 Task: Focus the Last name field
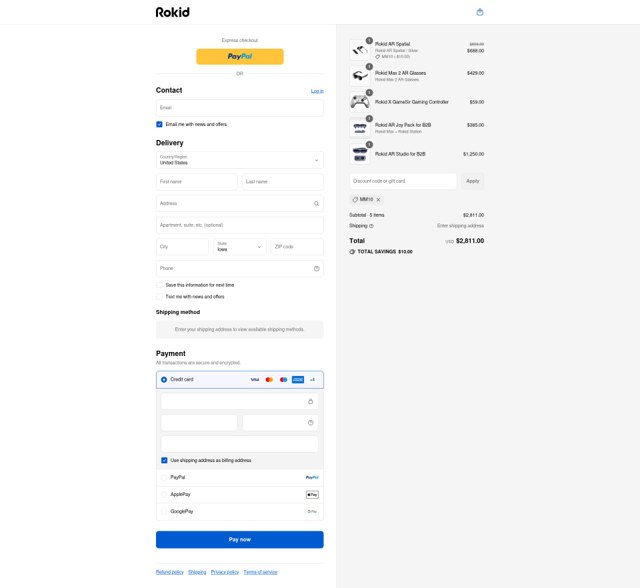click(x=283, y=182)
